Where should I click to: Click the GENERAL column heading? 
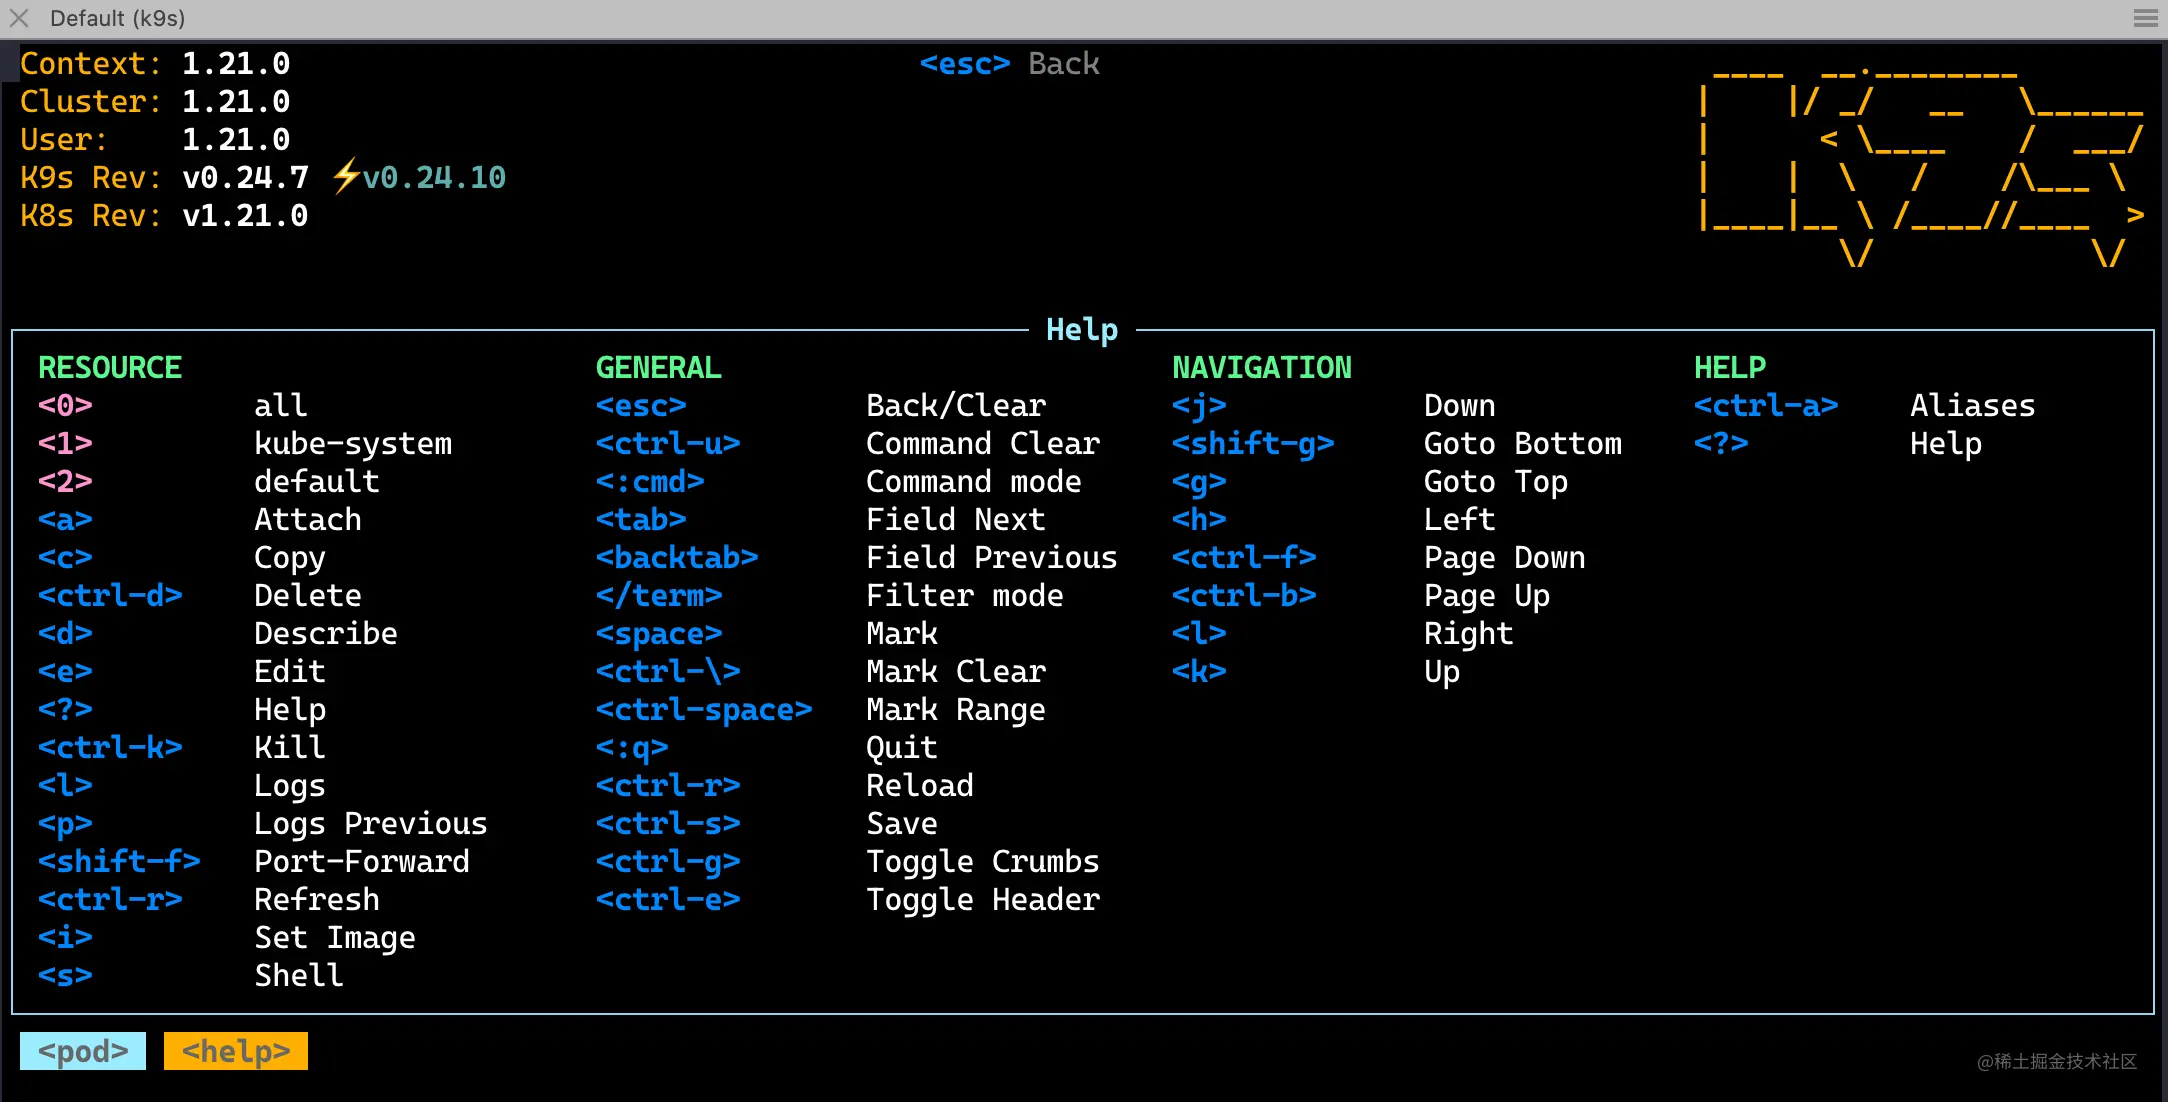(x=659, y=368)
